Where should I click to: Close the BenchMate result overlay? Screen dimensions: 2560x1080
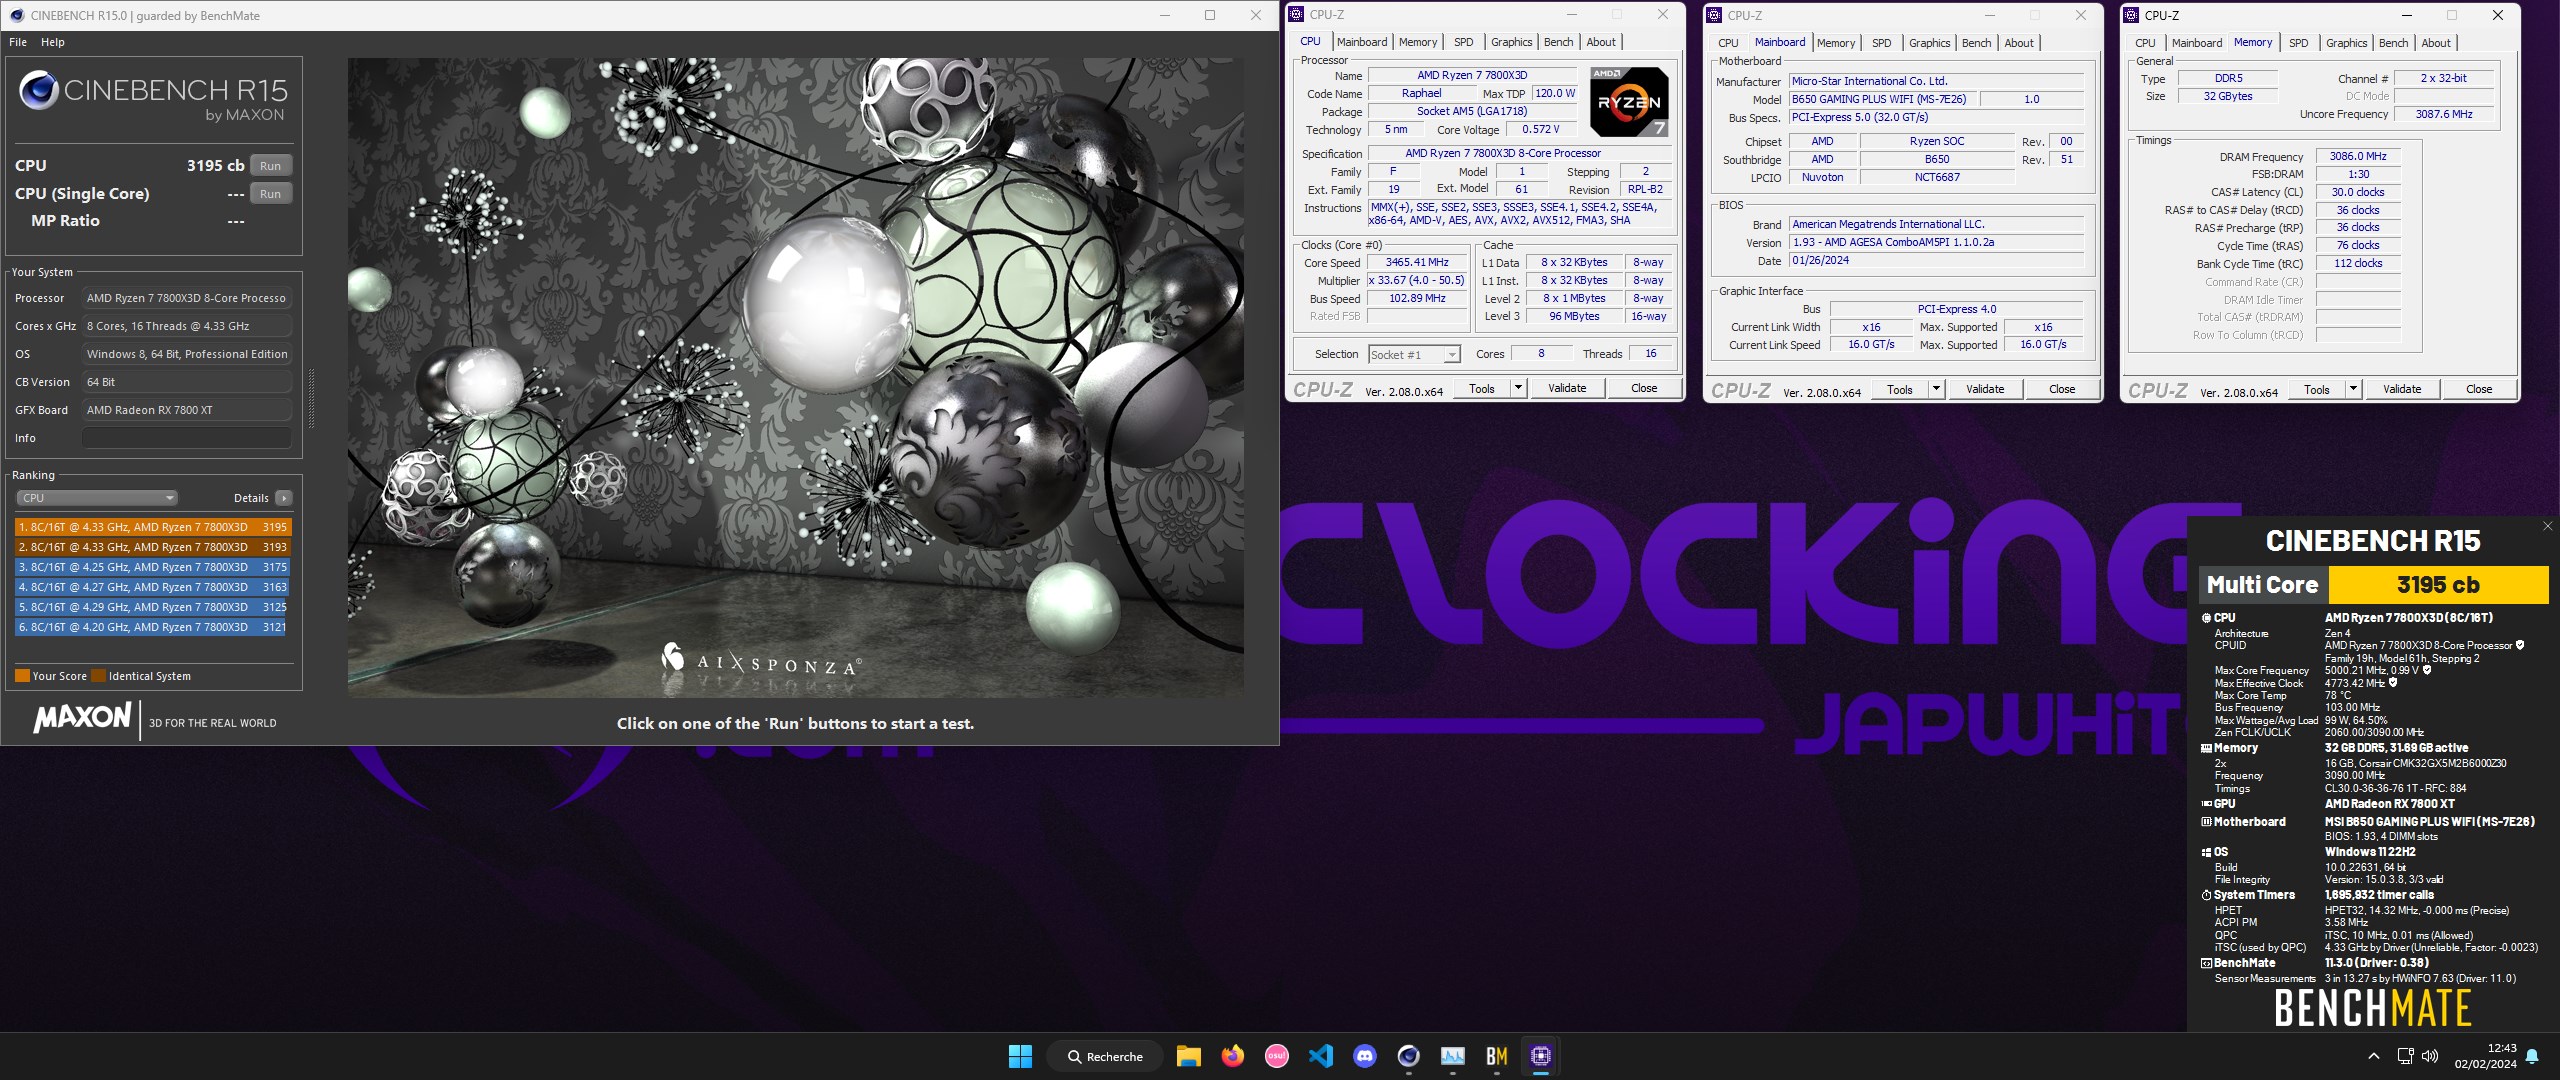point(2547,526)
